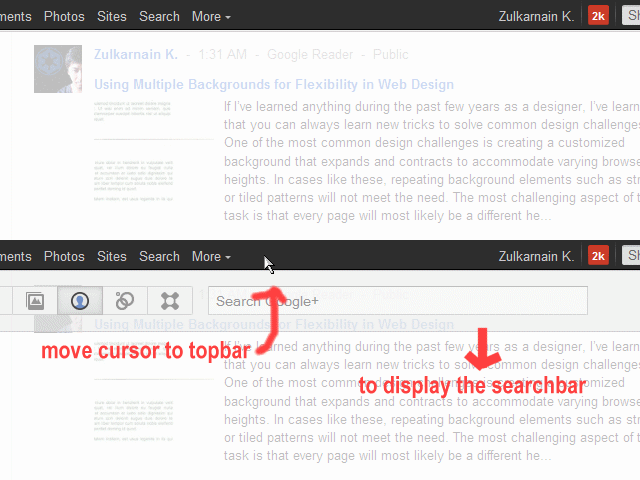Open Search in the topbar above Search Google+
The image size is (640, 480).
tap(159, 256)
